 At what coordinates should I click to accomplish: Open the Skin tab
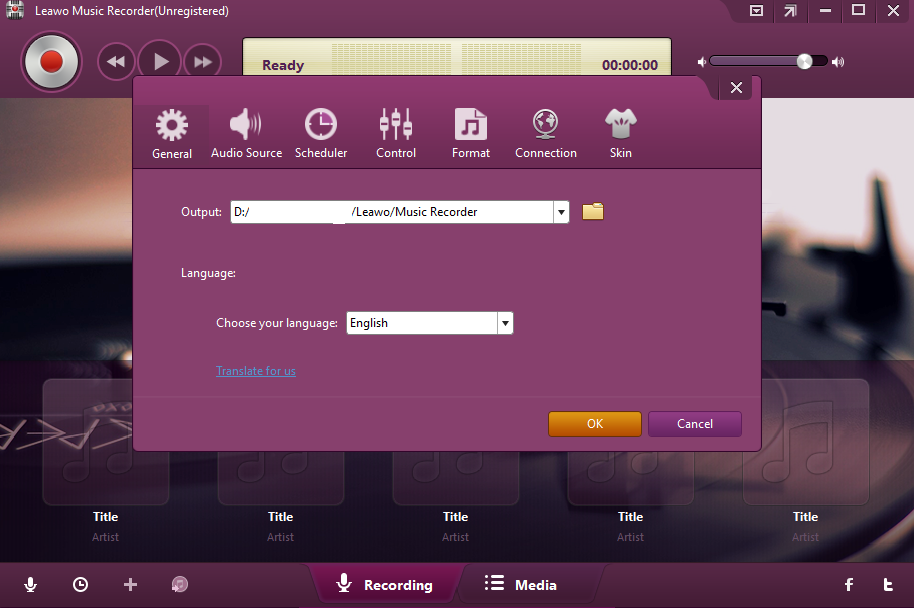tap(621, 133)
